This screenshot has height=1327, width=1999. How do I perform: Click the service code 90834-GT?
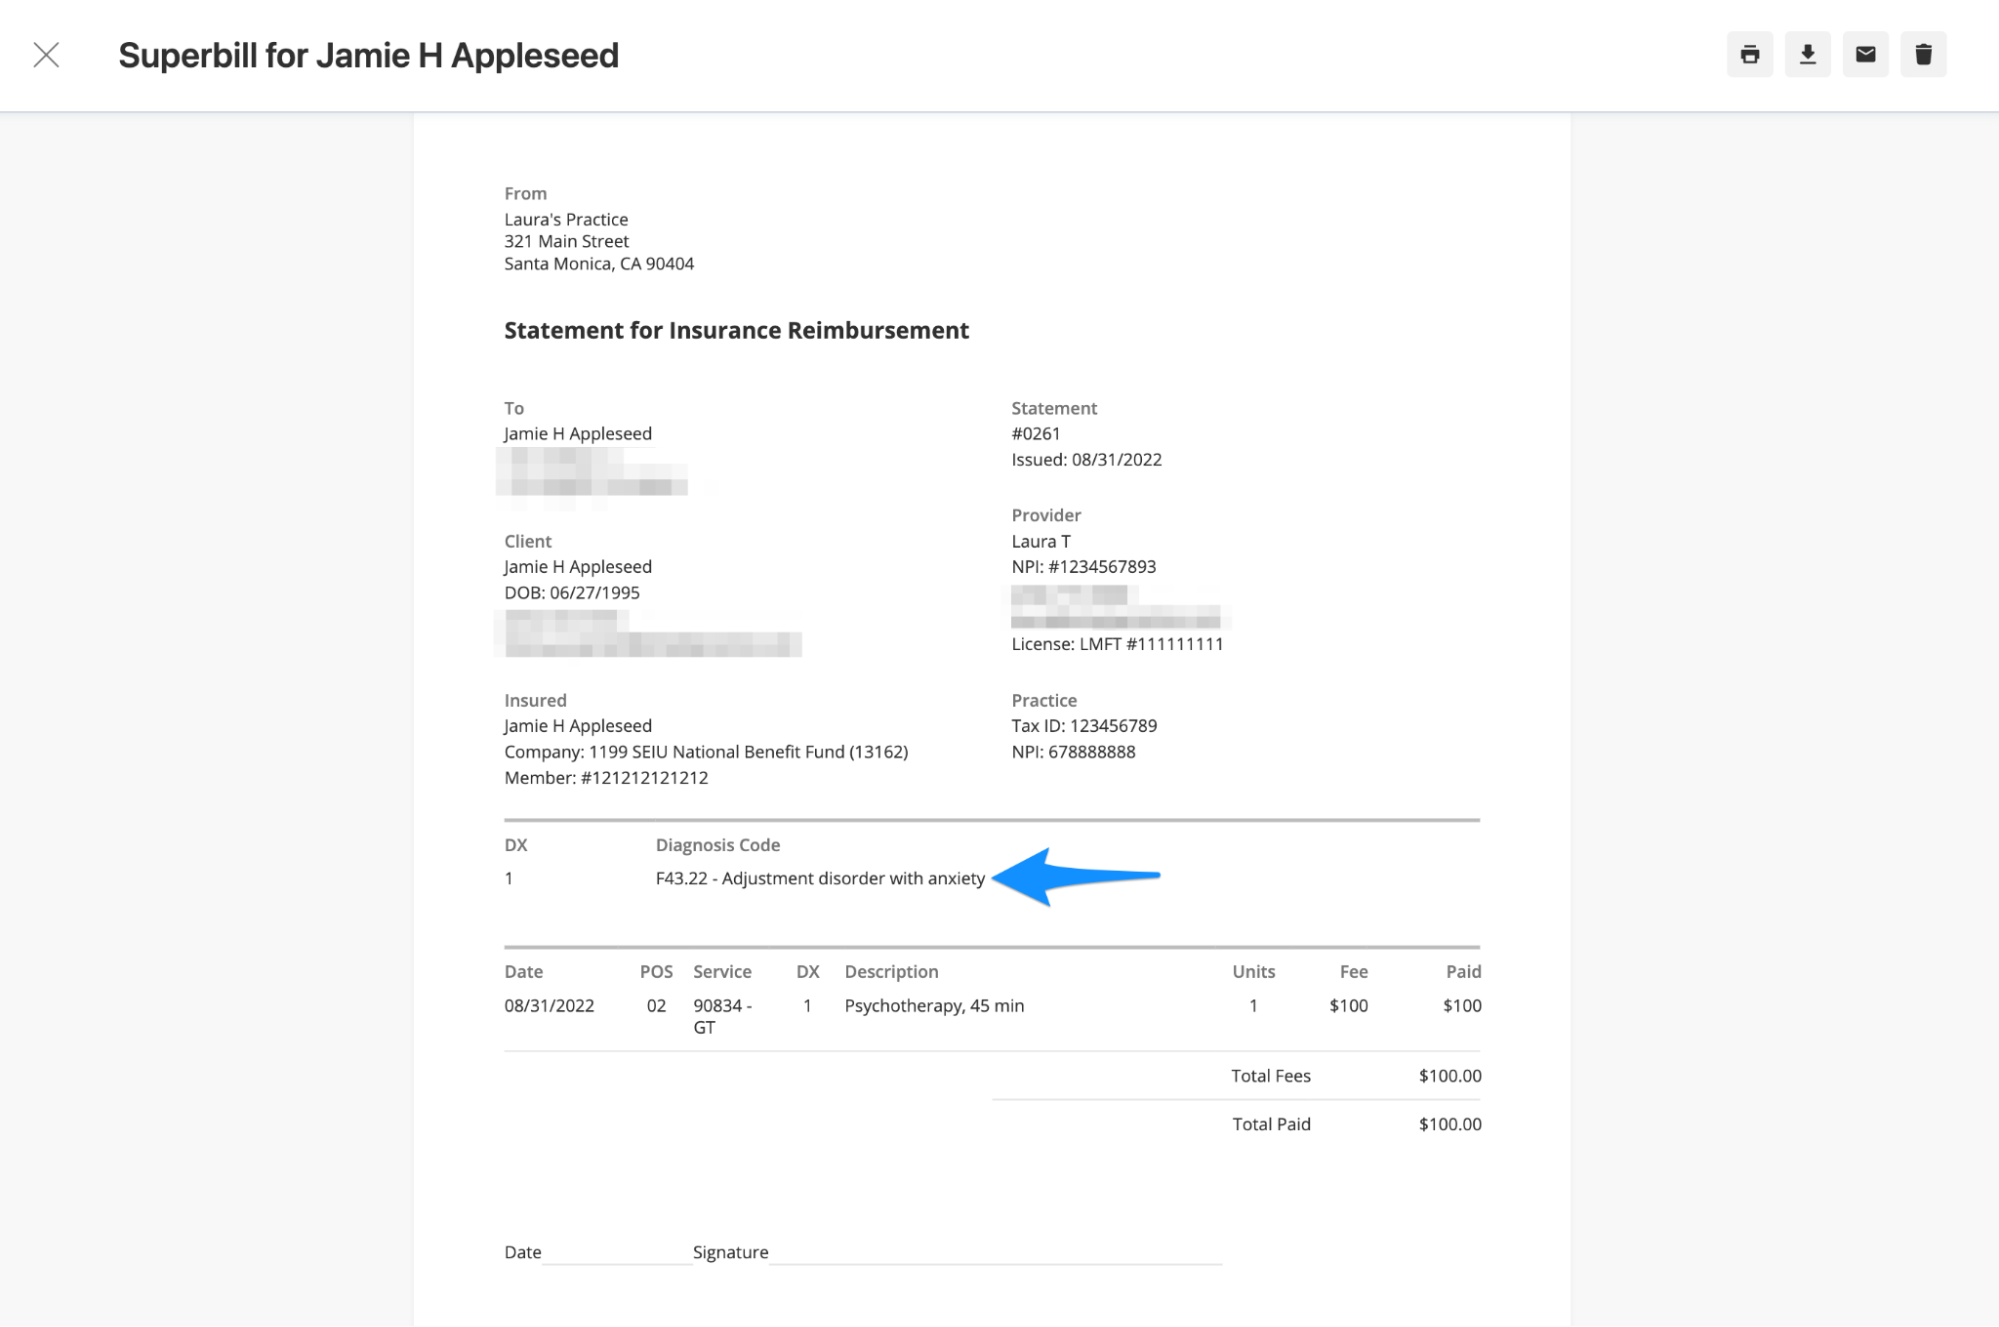pyautogui.click(x=720, y=1016)
